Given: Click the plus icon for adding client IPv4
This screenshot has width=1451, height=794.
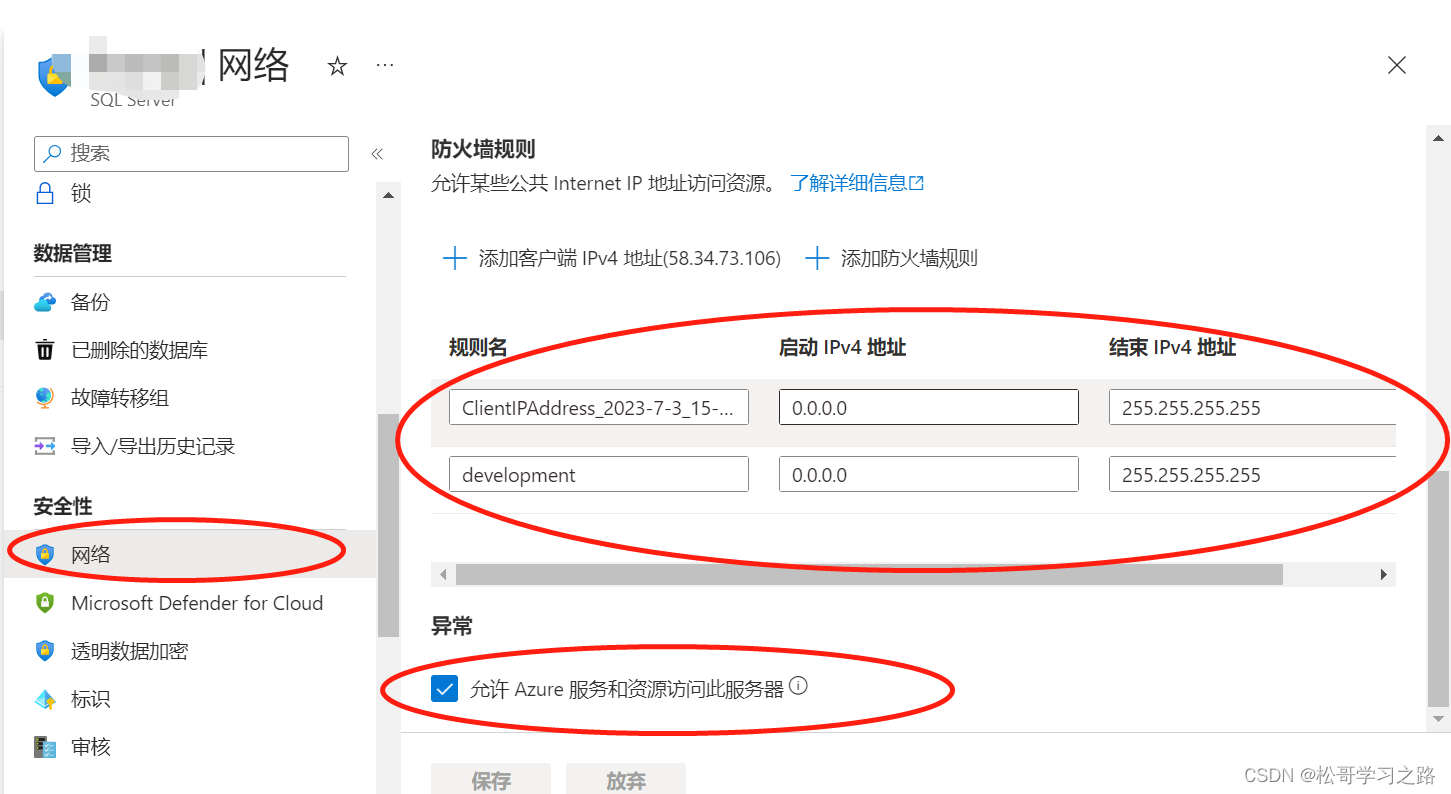Looking at the screenshot, I should [x=455, y=259].
